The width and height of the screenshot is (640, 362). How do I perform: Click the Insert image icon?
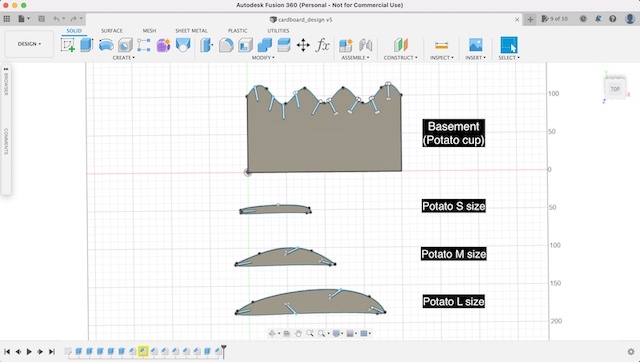[x=476, y=45]
